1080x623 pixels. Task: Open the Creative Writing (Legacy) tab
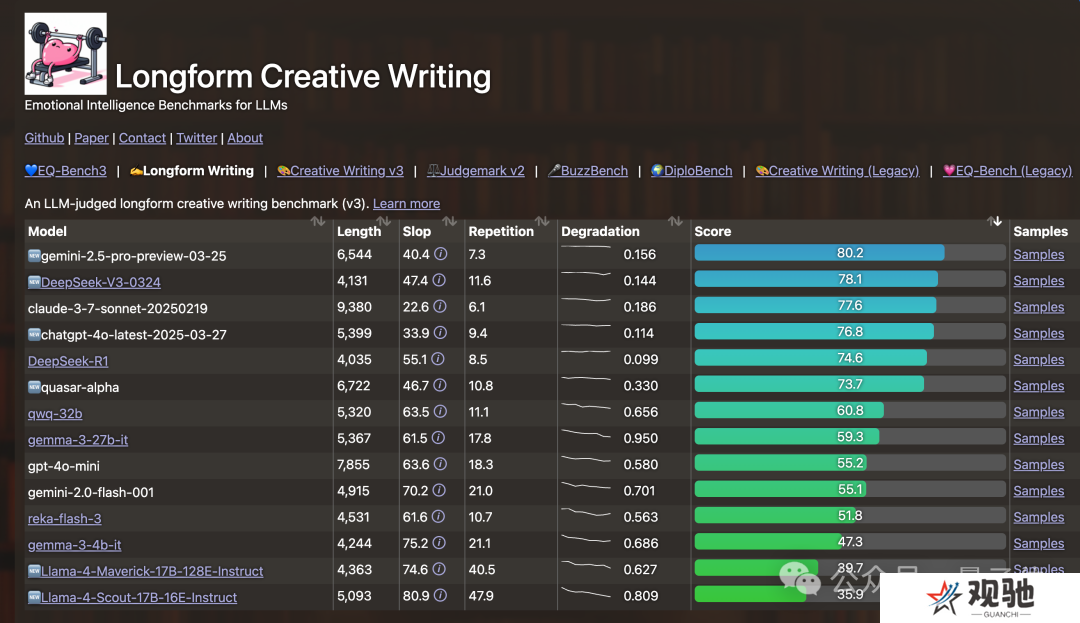838,171
